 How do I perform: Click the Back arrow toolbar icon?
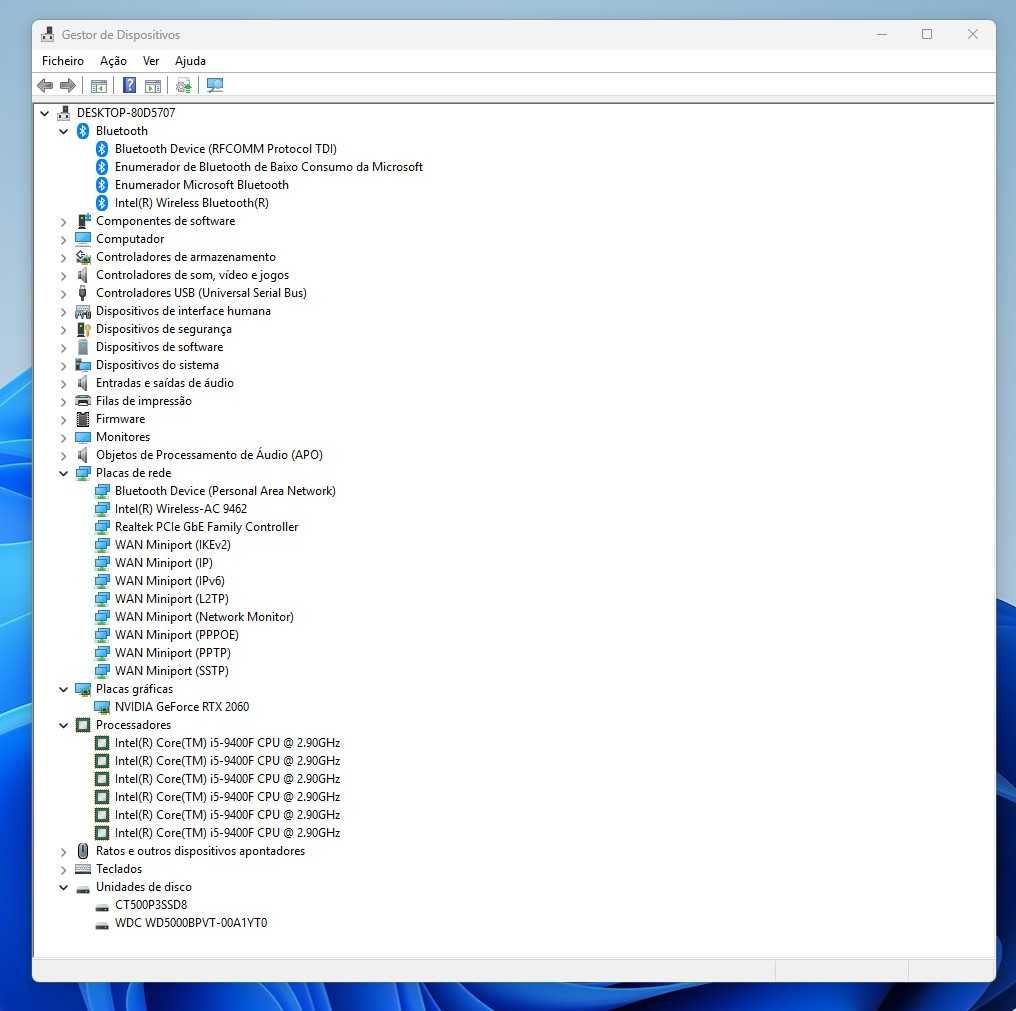click(x=45, y=85)
